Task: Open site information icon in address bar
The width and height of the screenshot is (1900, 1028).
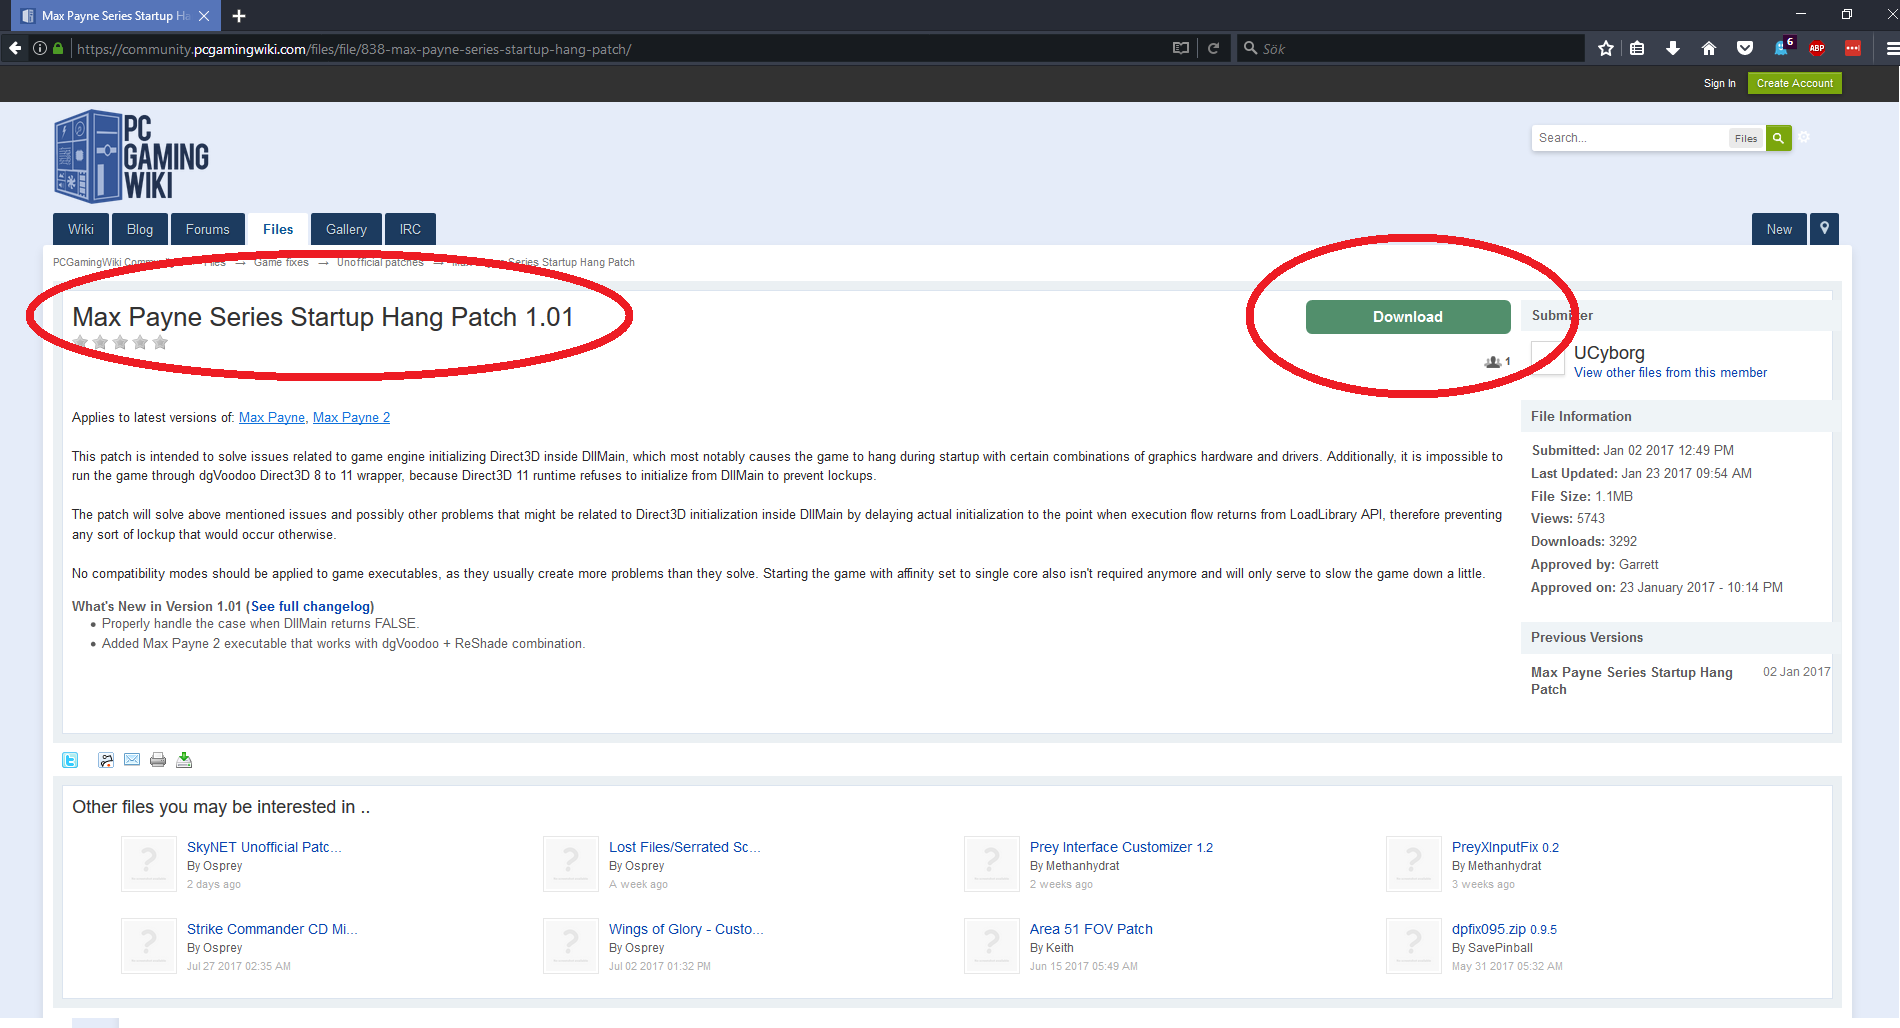Action: click(40, 48)
